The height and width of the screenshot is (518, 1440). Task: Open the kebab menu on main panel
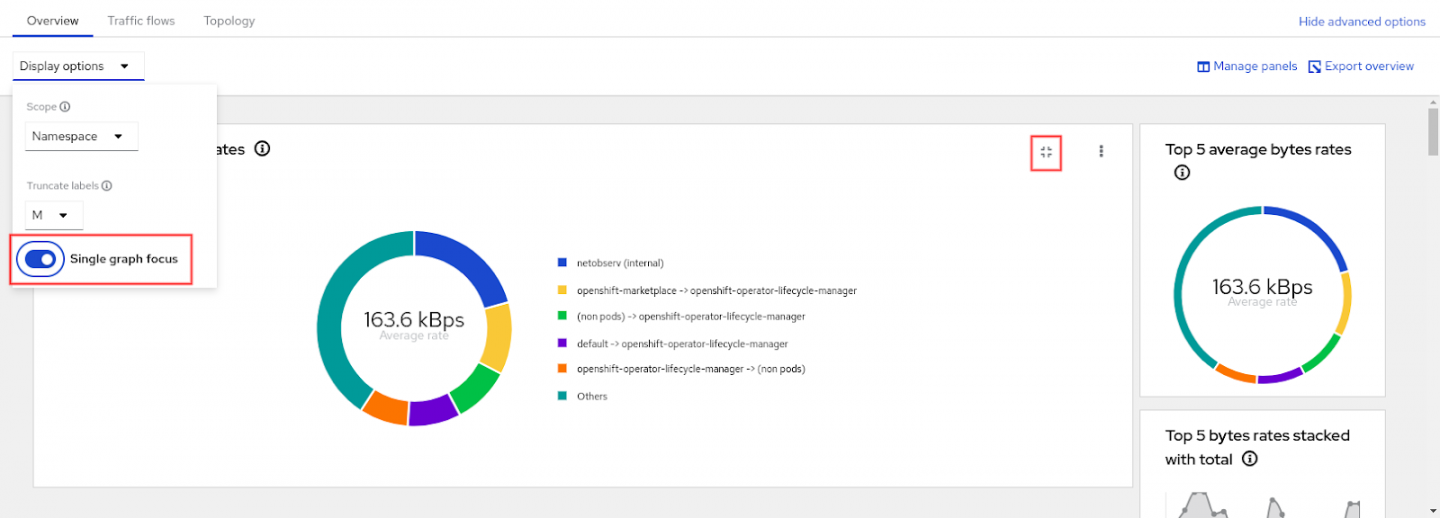(1101, 151)
